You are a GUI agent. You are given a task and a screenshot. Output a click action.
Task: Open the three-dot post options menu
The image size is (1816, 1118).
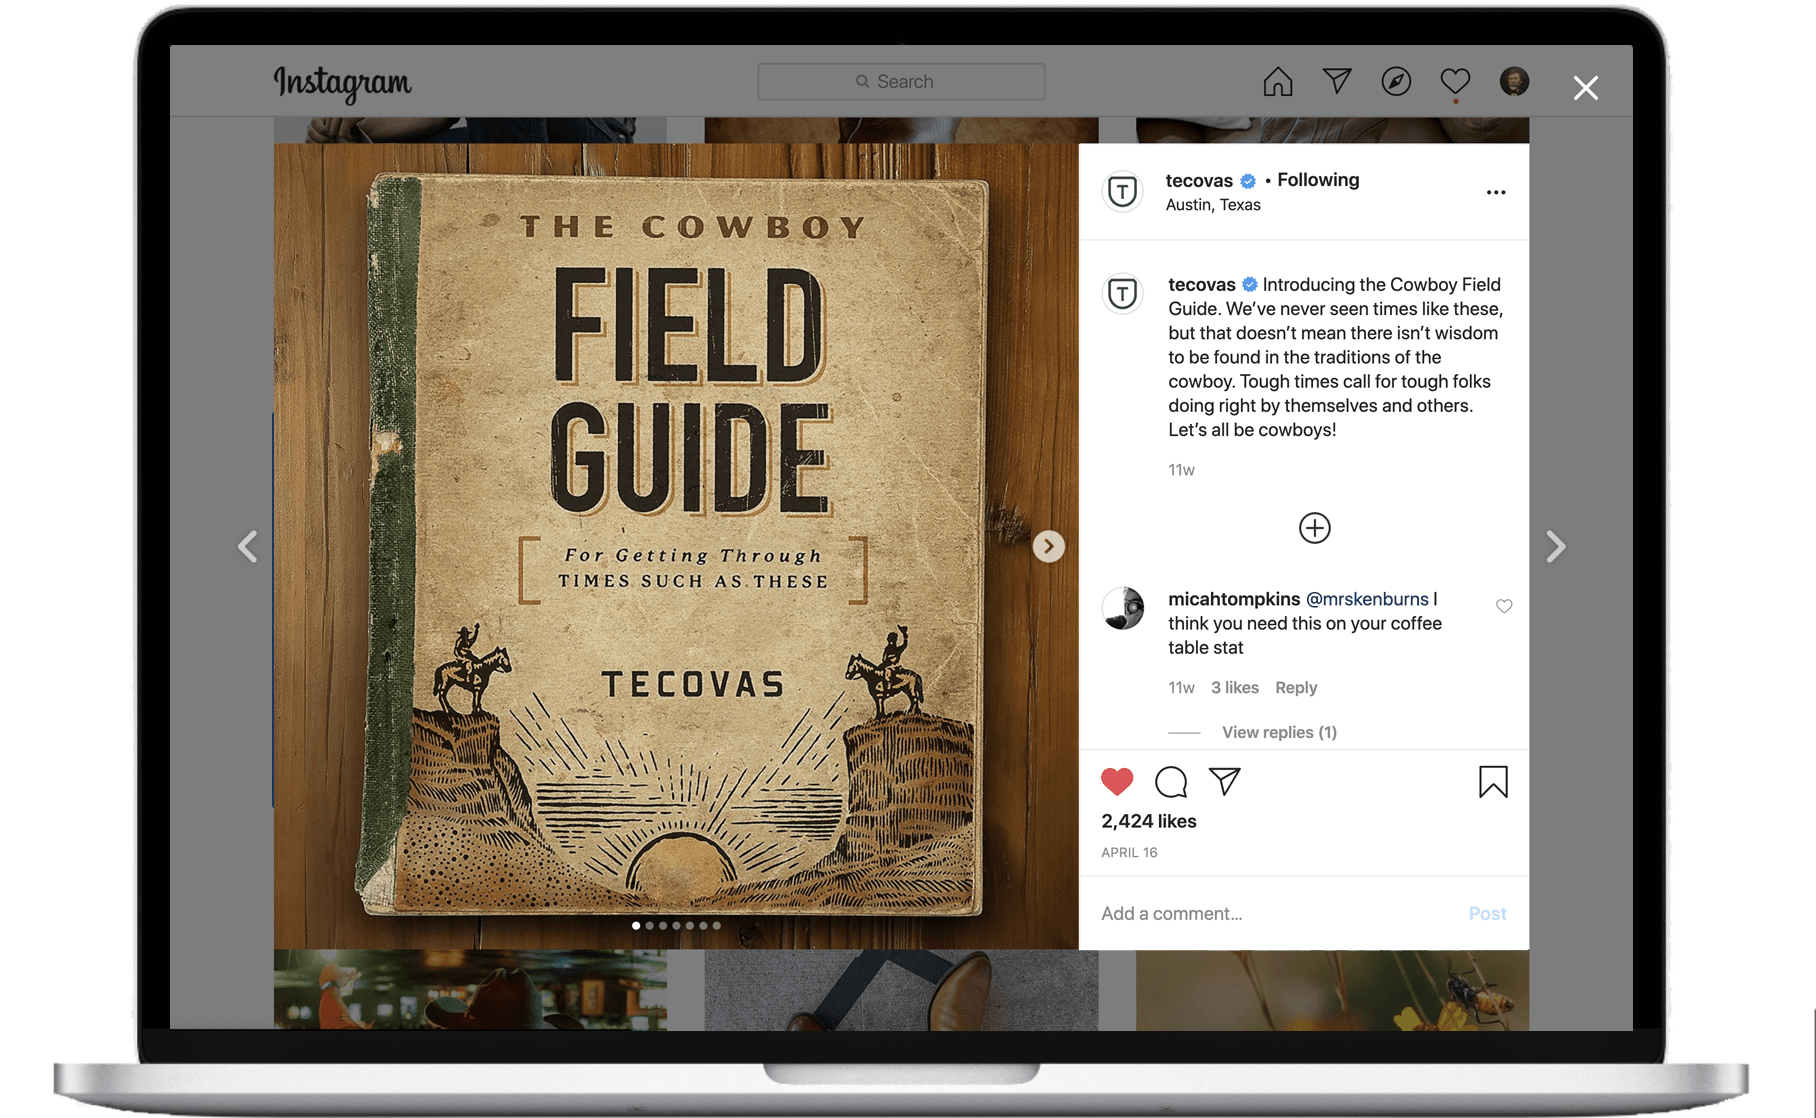pos(1495,192)
